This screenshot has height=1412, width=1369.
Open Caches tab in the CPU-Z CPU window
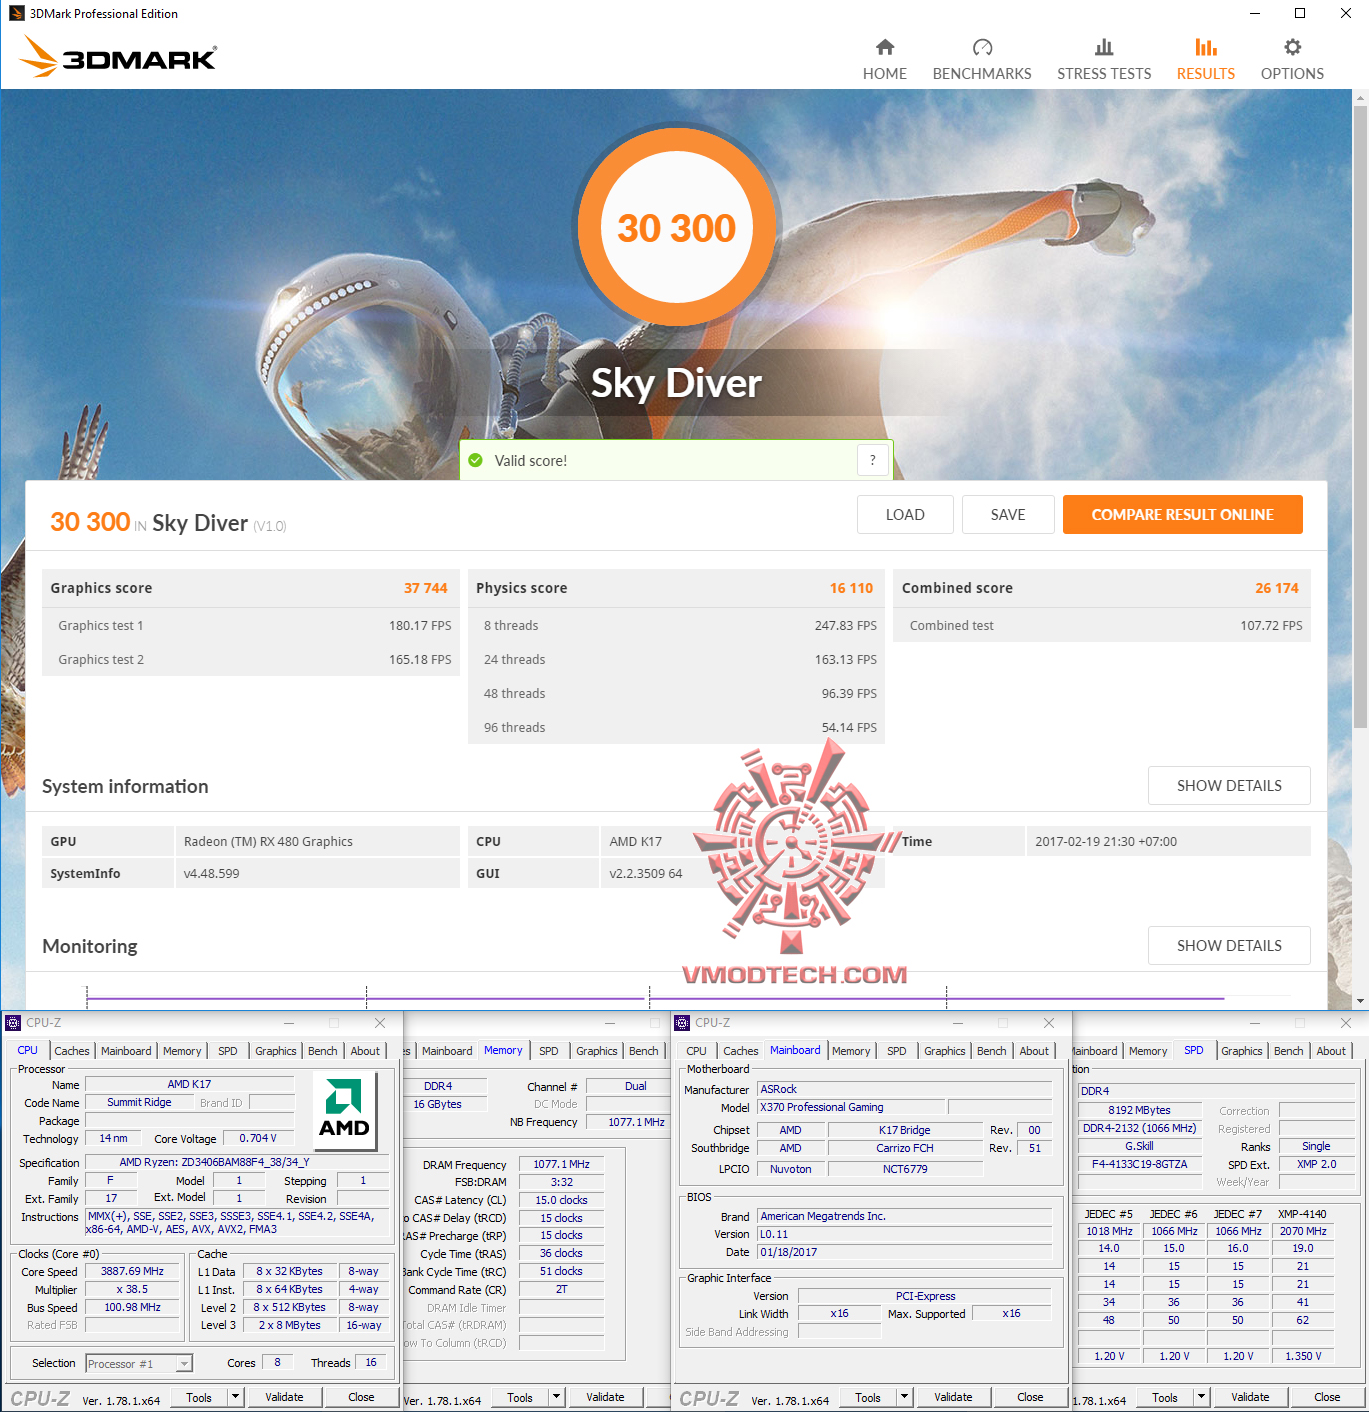(72, 1051)
